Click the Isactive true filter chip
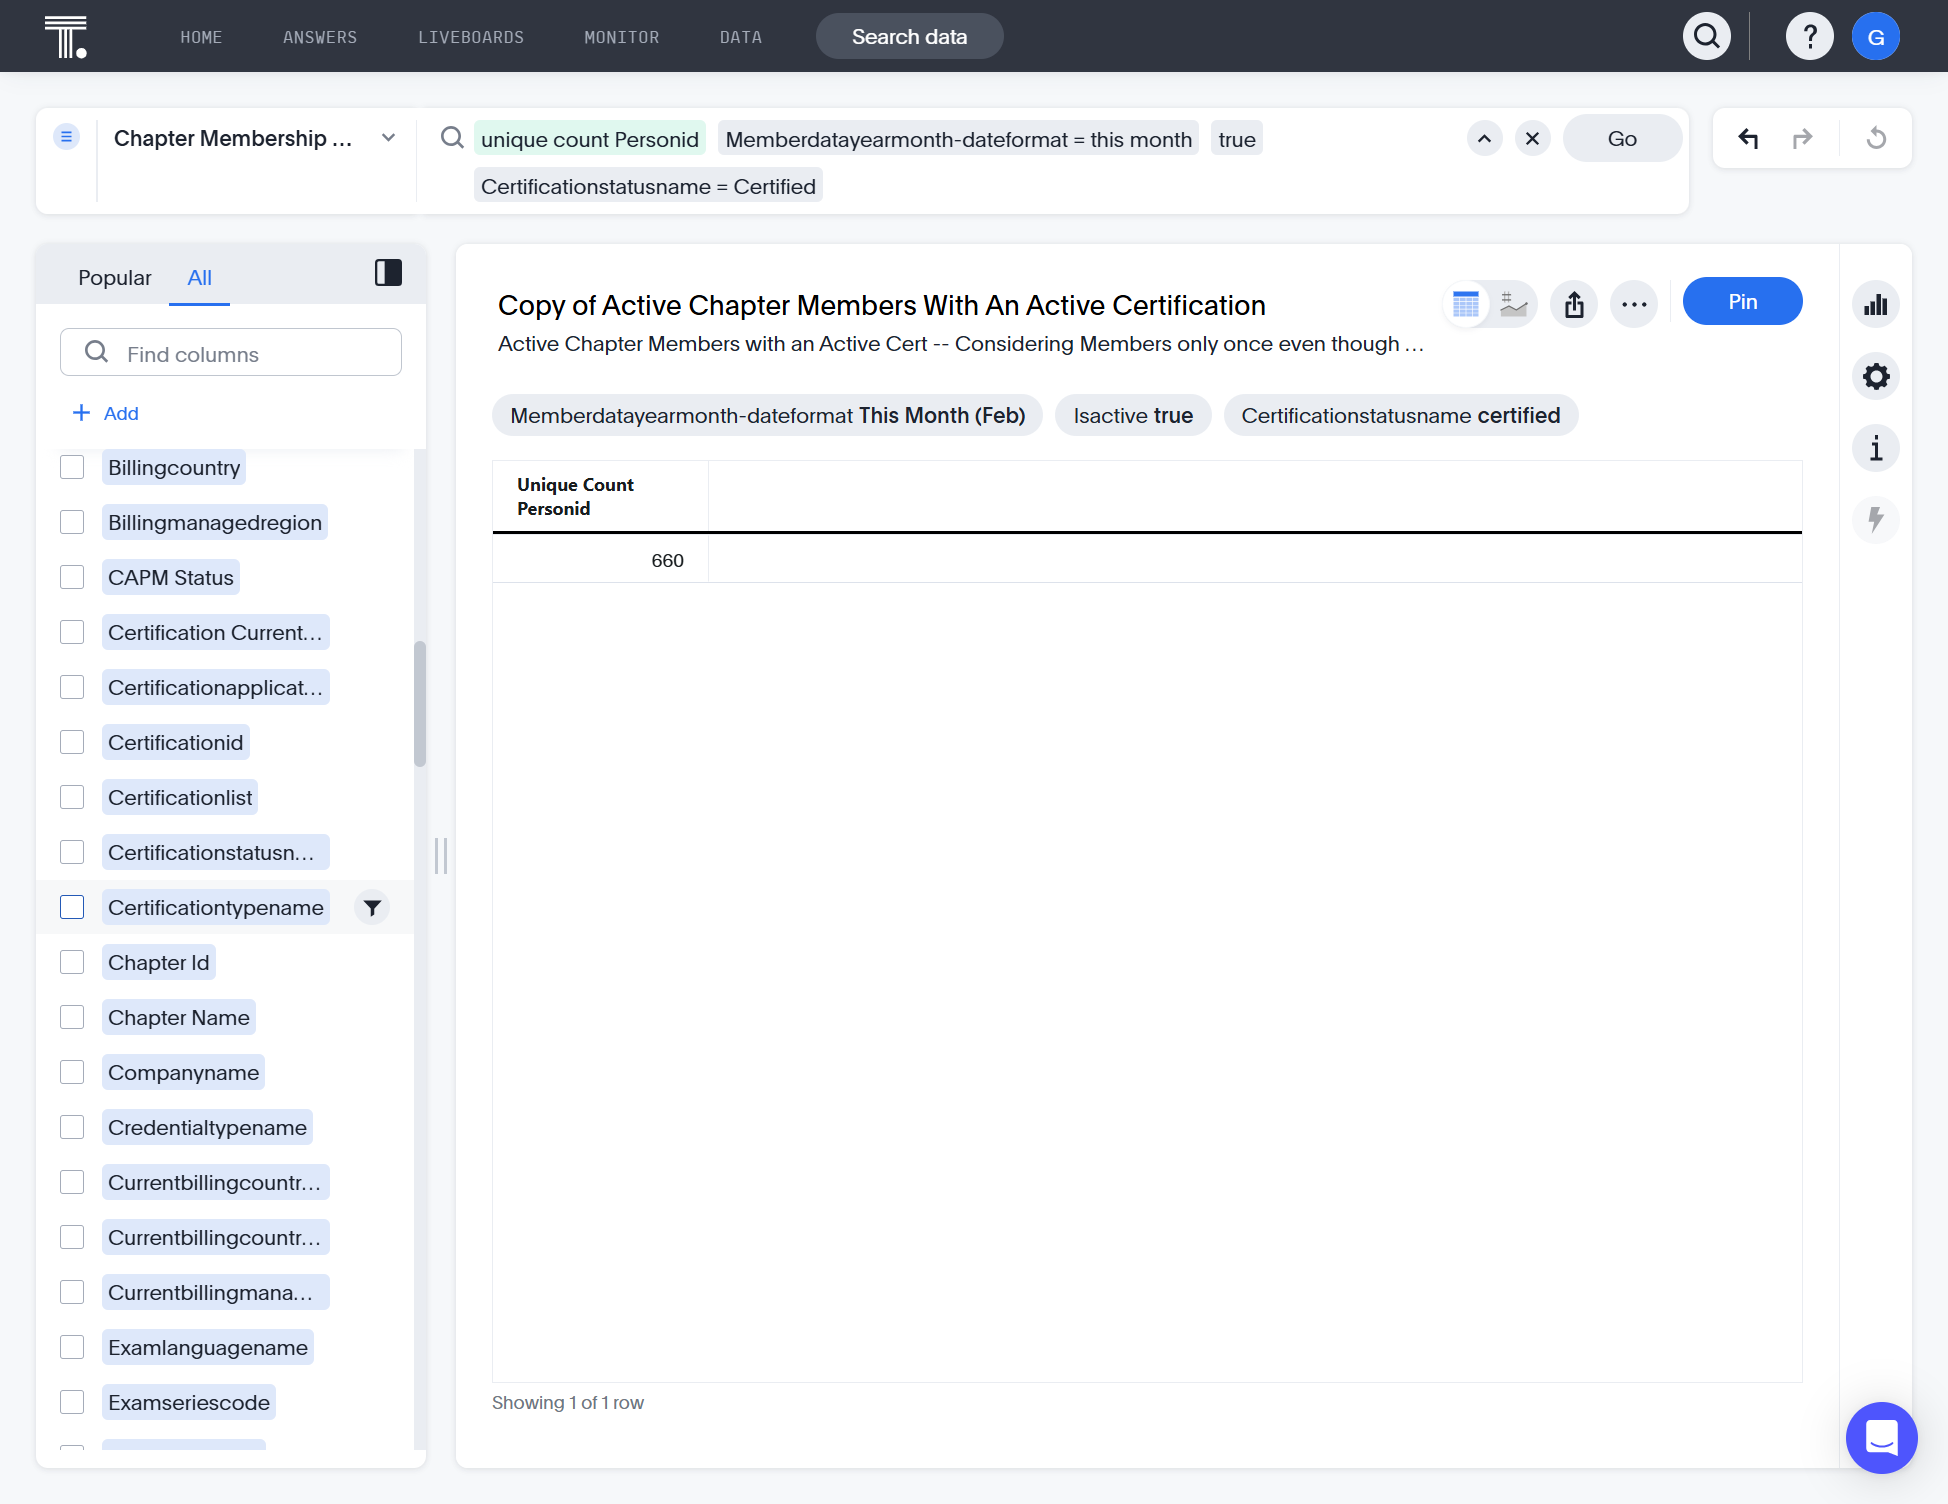Image resolution: width=1948 pixels, height=1504 pixels. coord(1133,416)
